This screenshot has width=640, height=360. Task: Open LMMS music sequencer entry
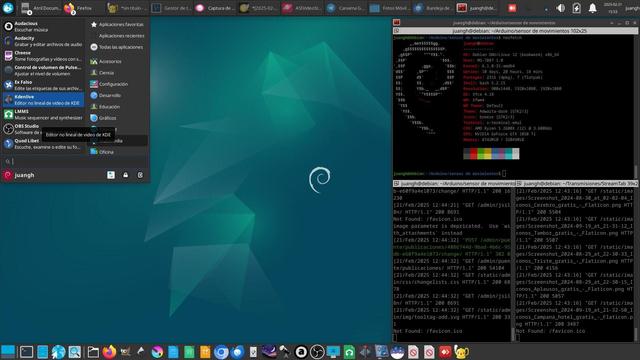(x=43, y=115)
